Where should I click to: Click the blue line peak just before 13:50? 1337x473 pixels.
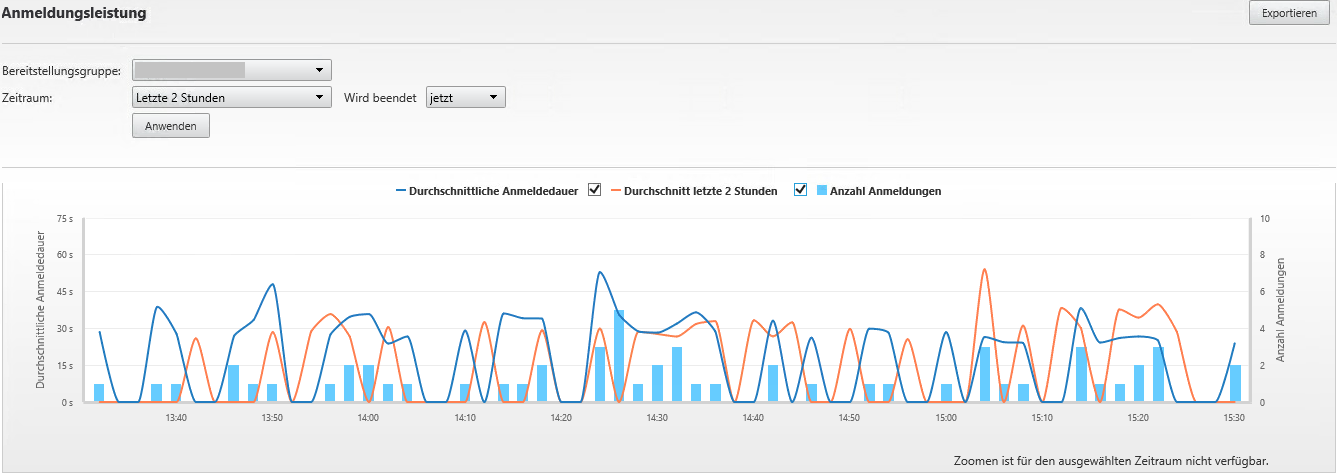point(272,285)
